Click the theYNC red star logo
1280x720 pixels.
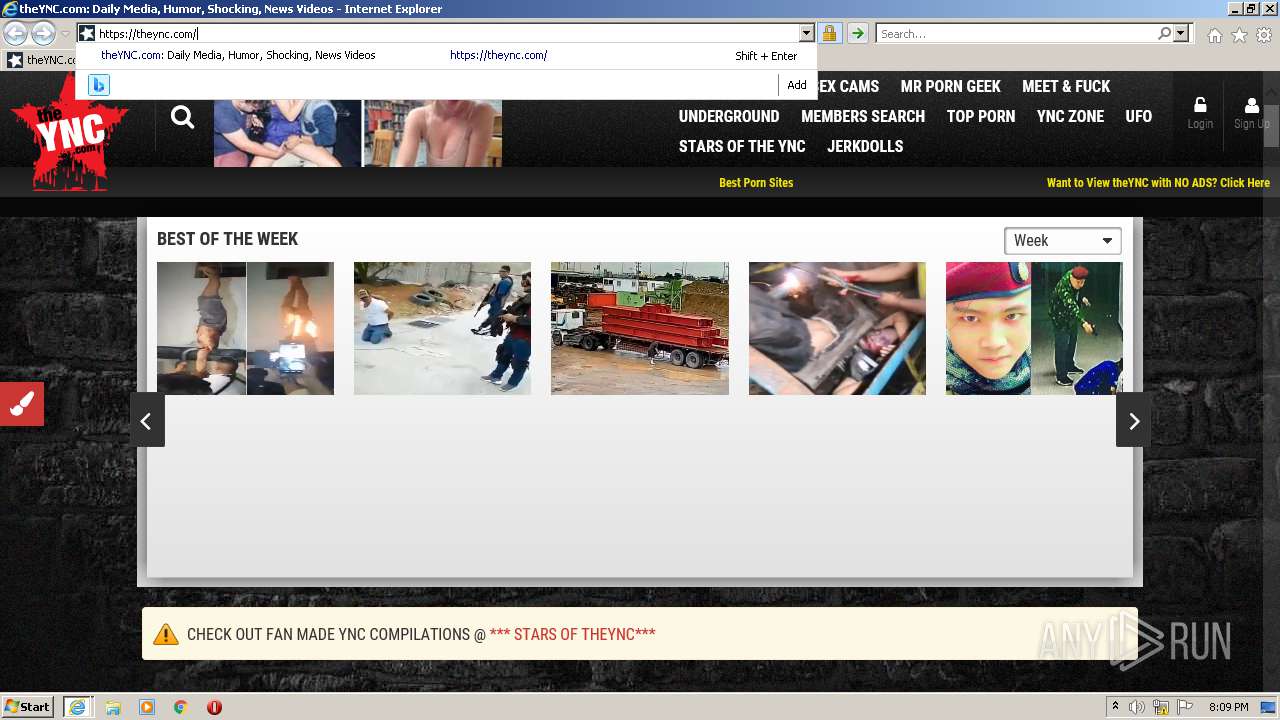coord(70,131)
